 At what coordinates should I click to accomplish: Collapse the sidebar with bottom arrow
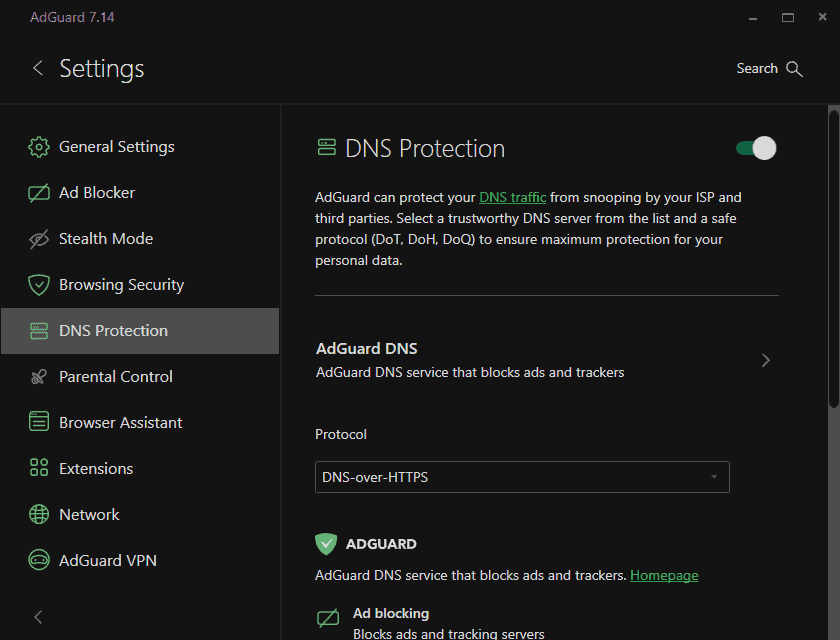(38, 617)
